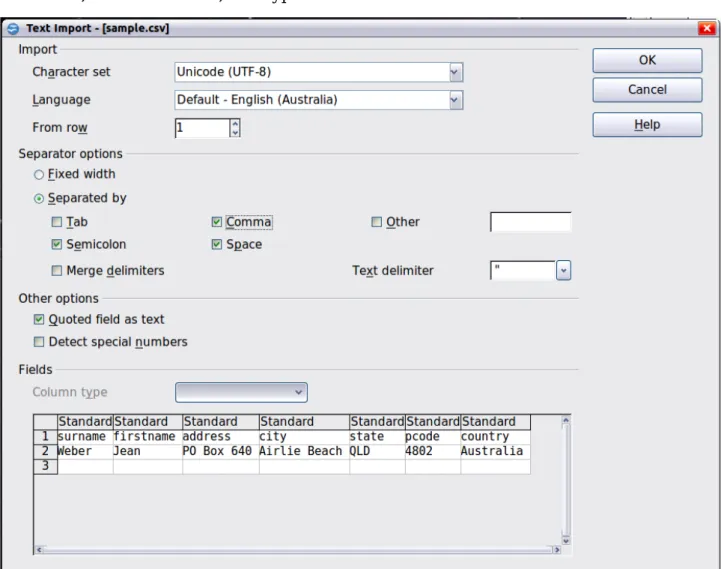Screen dimensions: 721x569
Task: Click the 'QLD' preview cell
Action: pos(377,451)
